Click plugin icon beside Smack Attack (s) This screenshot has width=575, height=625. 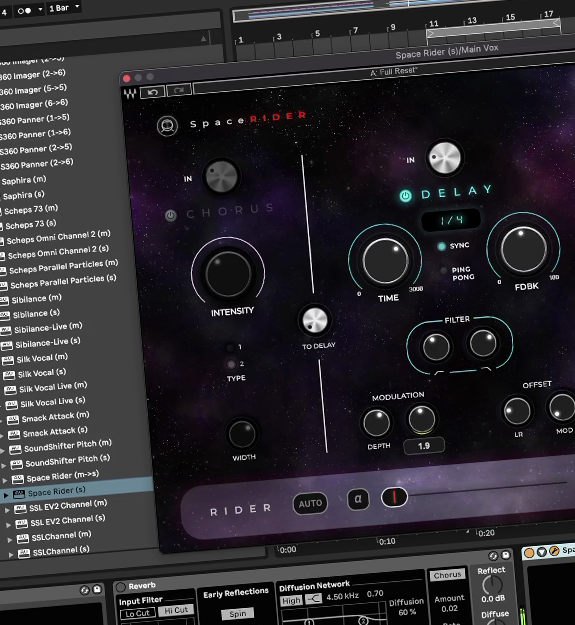click(14, 434)
